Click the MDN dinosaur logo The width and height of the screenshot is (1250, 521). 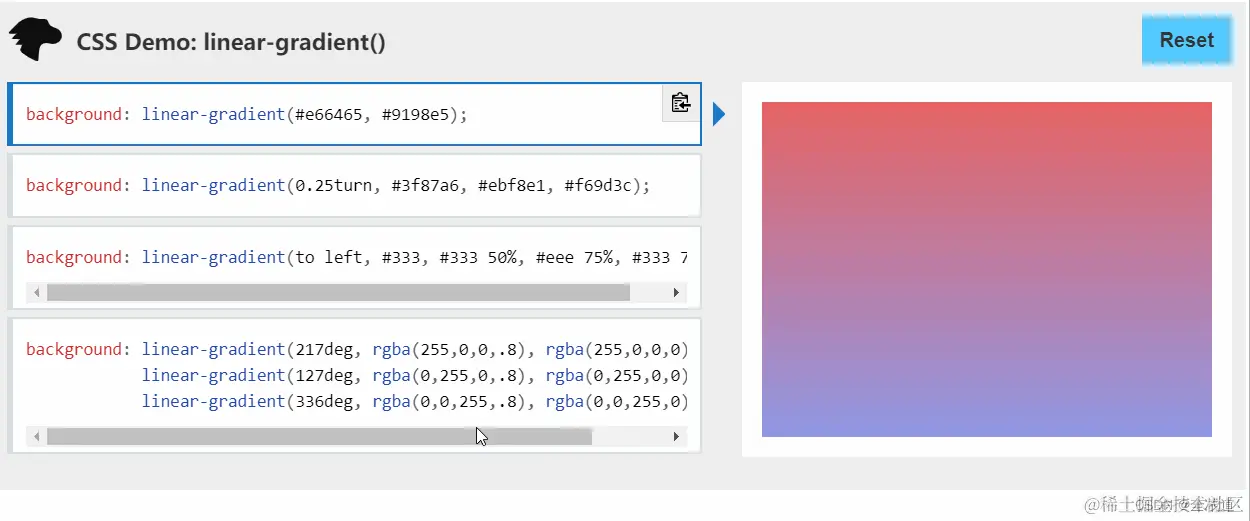(x=36, y=41)
